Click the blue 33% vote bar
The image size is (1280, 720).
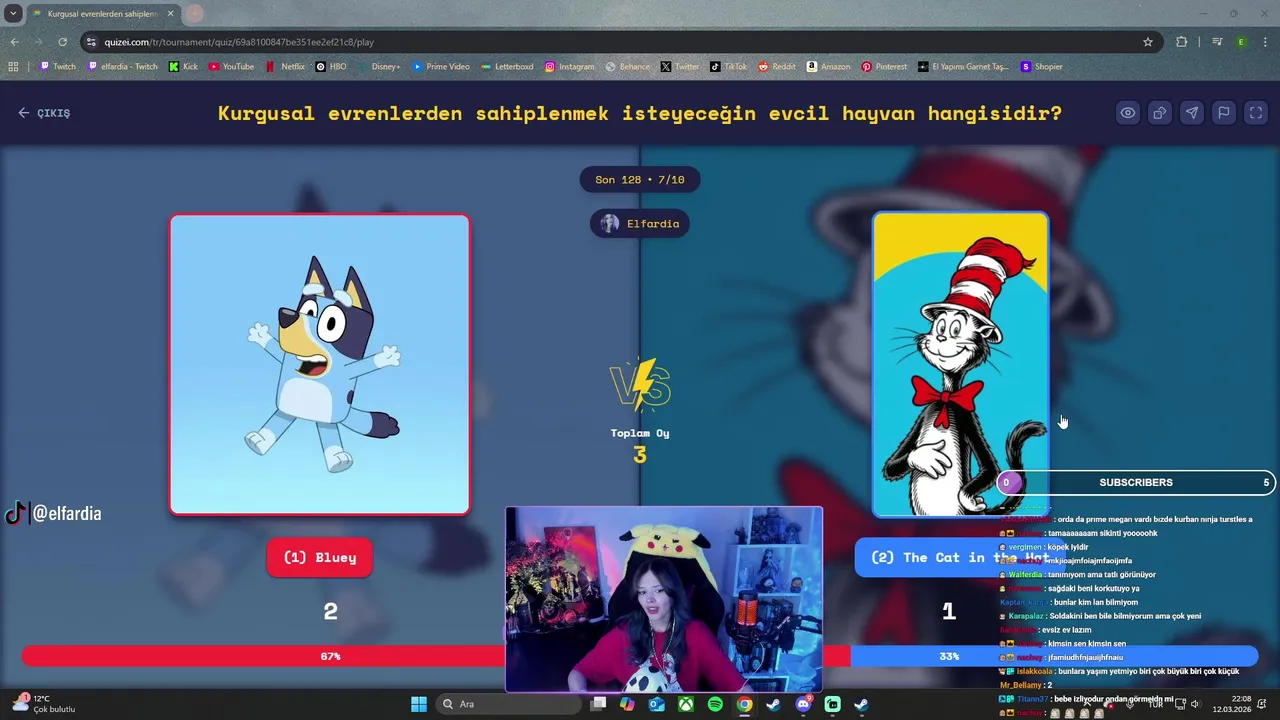(x=1054, y=656)
